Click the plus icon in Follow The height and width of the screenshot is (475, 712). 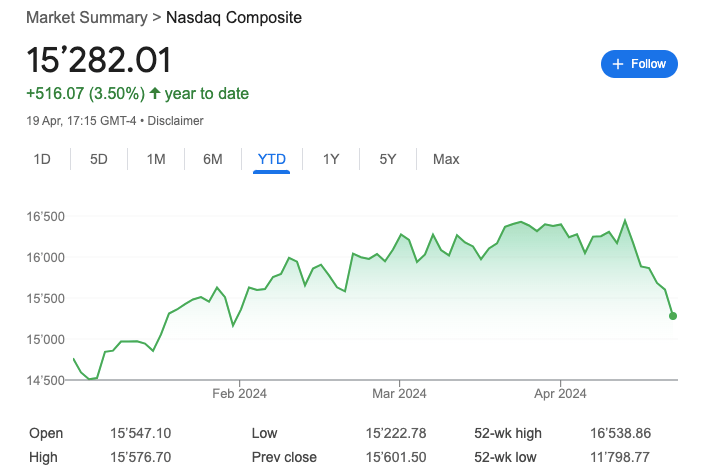tap(618, 64)
